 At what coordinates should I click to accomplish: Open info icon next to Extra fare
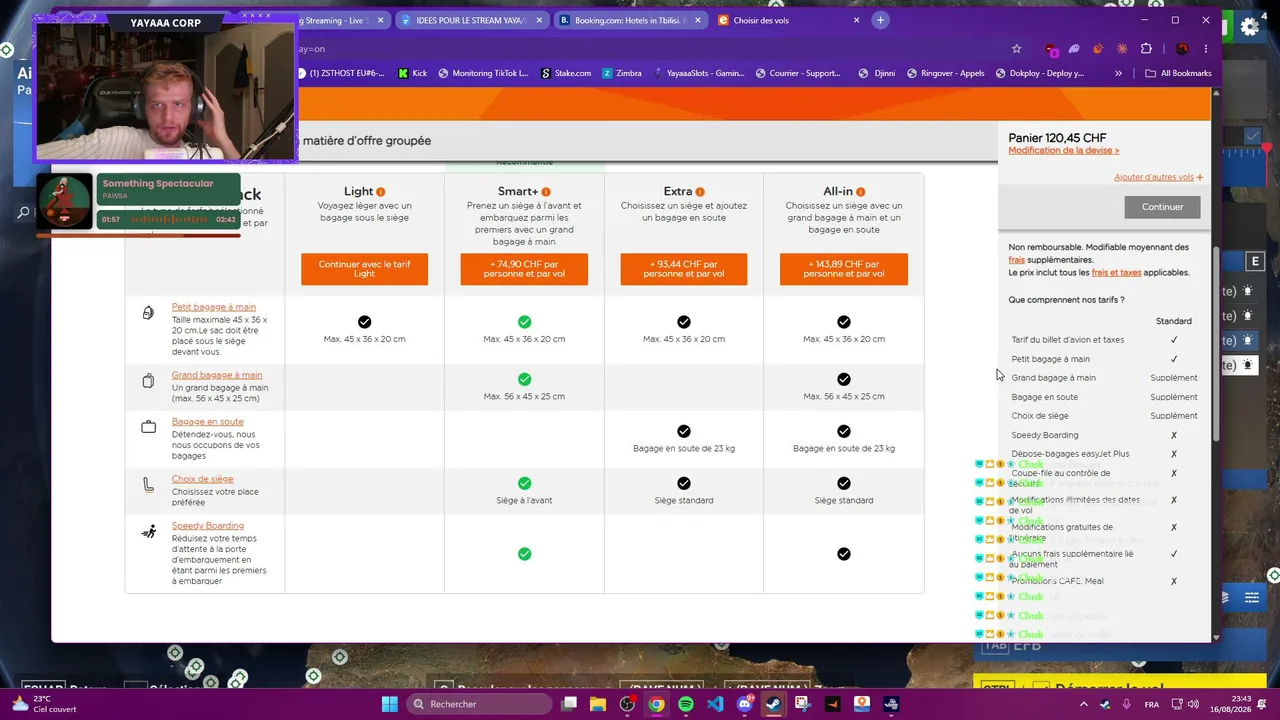(x=700, y=192)
